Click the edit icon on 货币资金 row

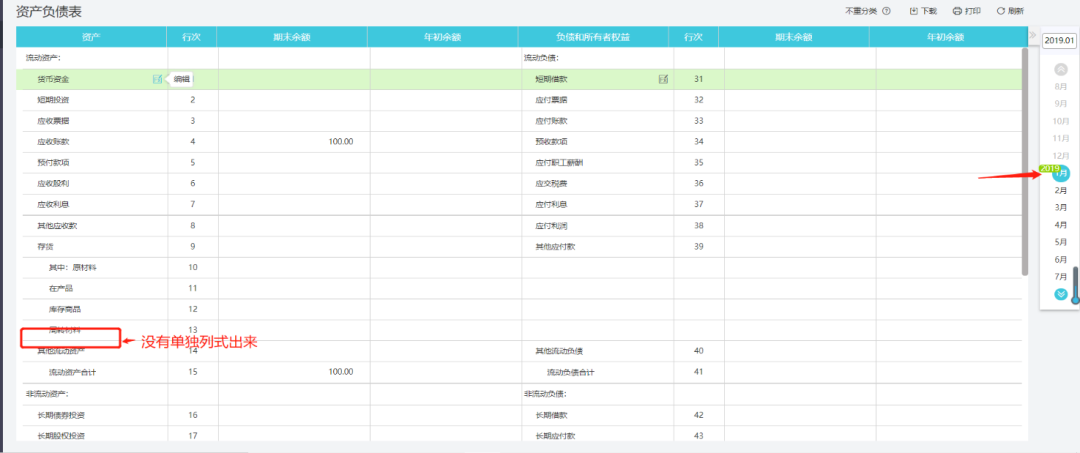pos(158,79)
